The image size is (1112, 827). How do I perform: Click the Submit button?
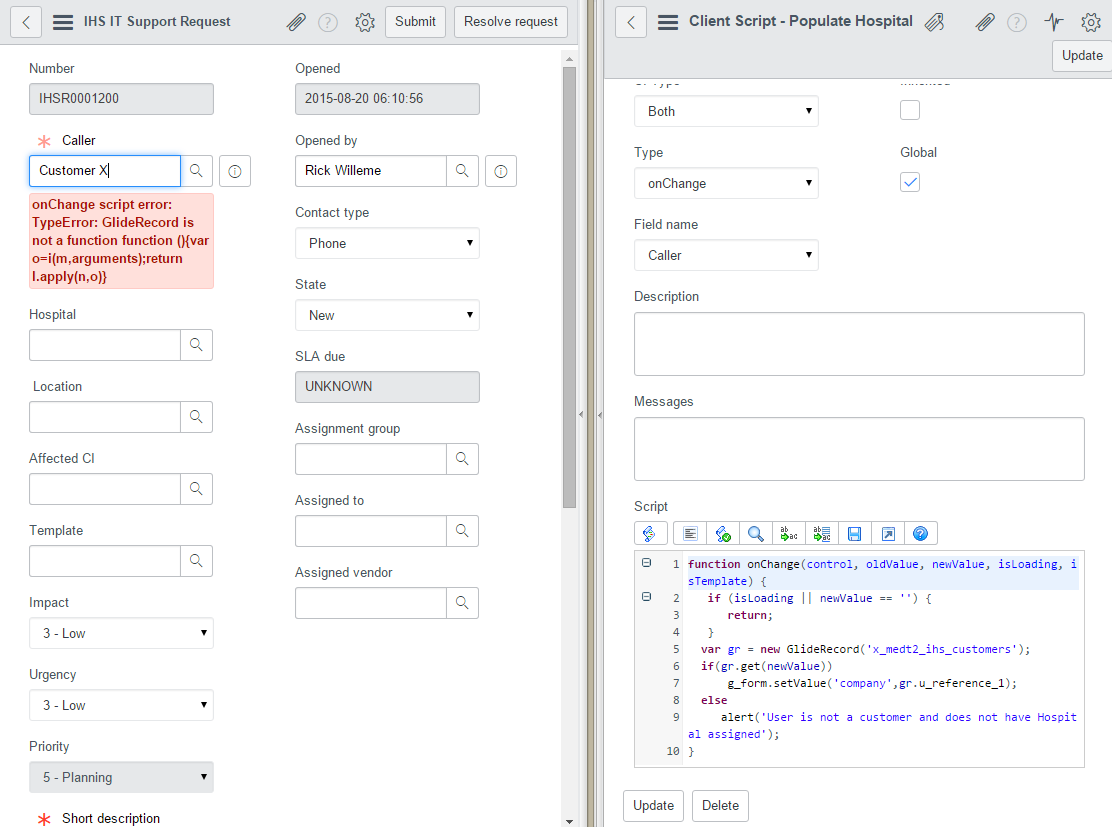(x=416, y=22)
